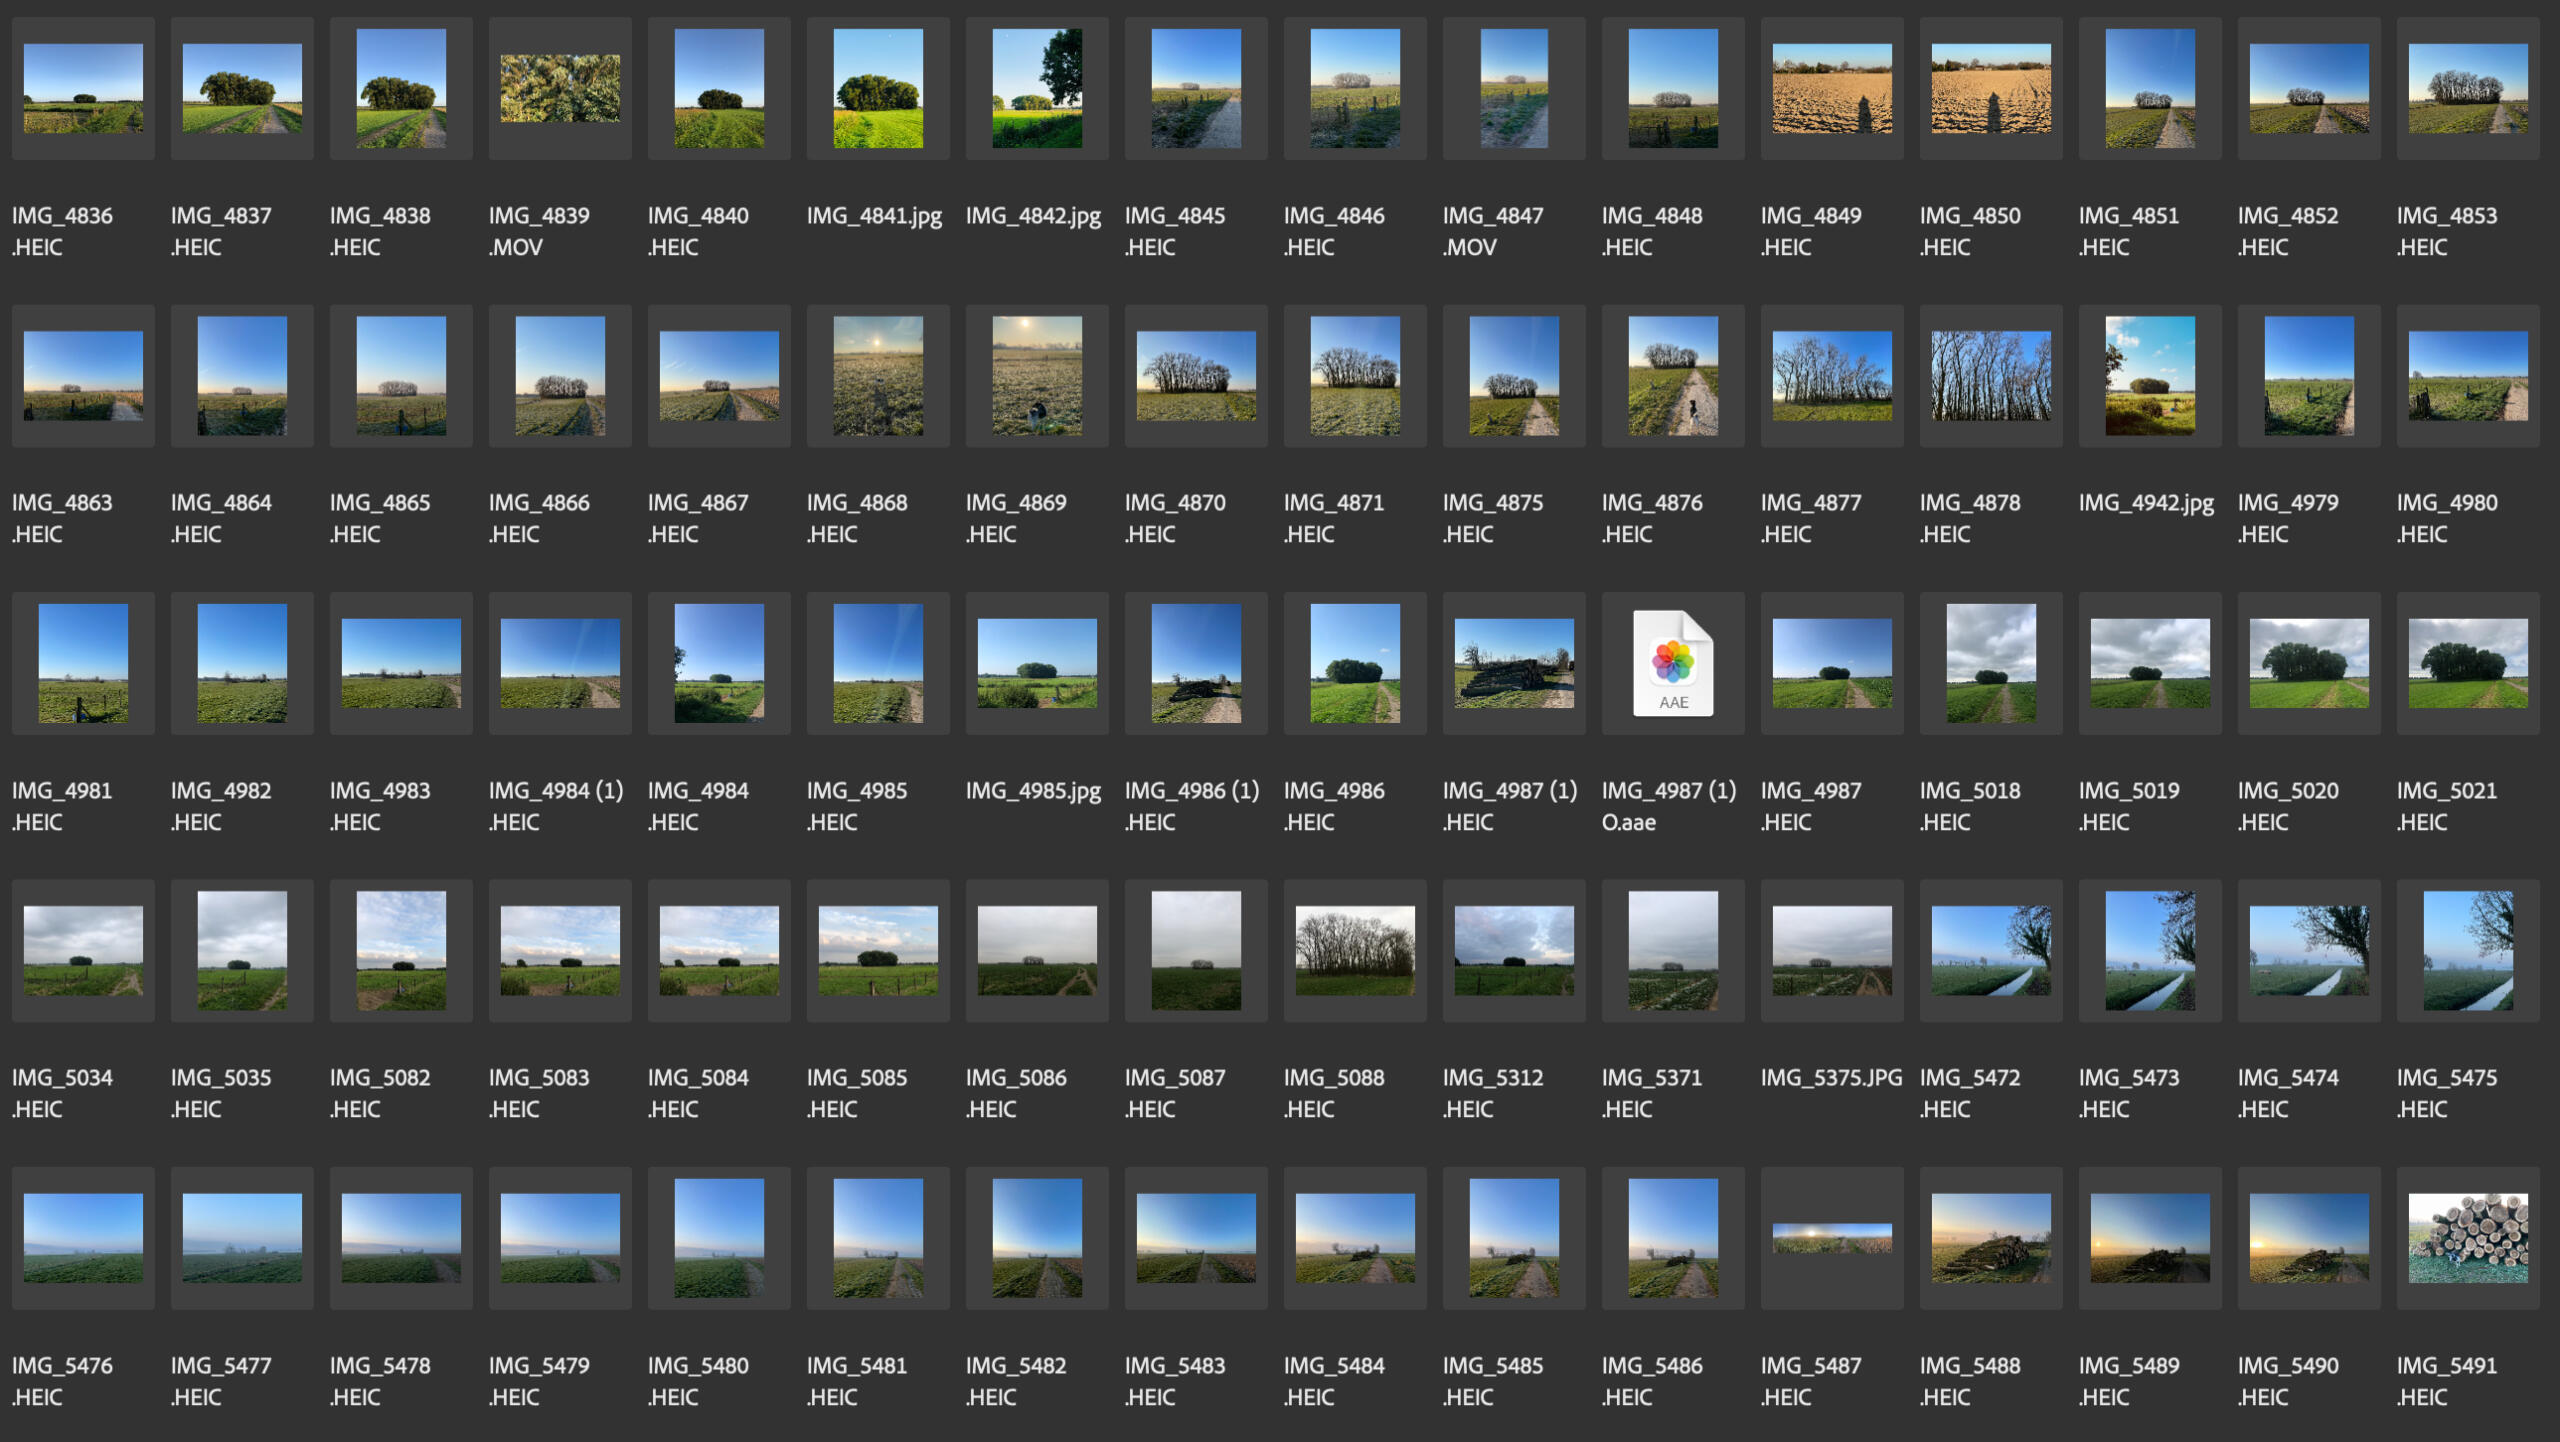Select IMG_4987 (1).HEIC log pile thumbnail
This screenshot has height=1442, width=2560.
point(1513,663)
